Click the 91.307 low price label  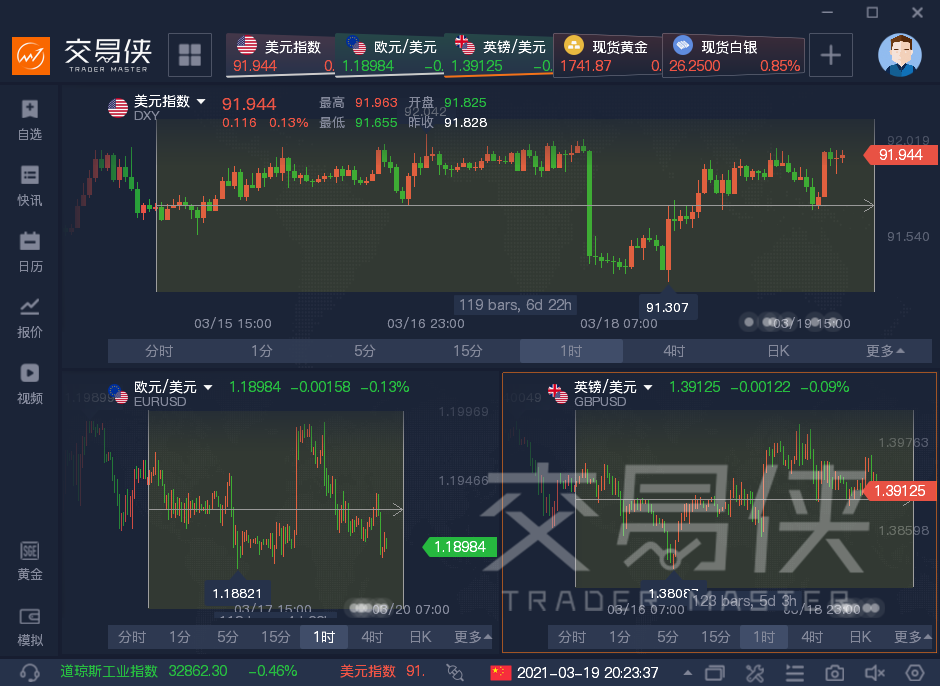pos(667,308)
